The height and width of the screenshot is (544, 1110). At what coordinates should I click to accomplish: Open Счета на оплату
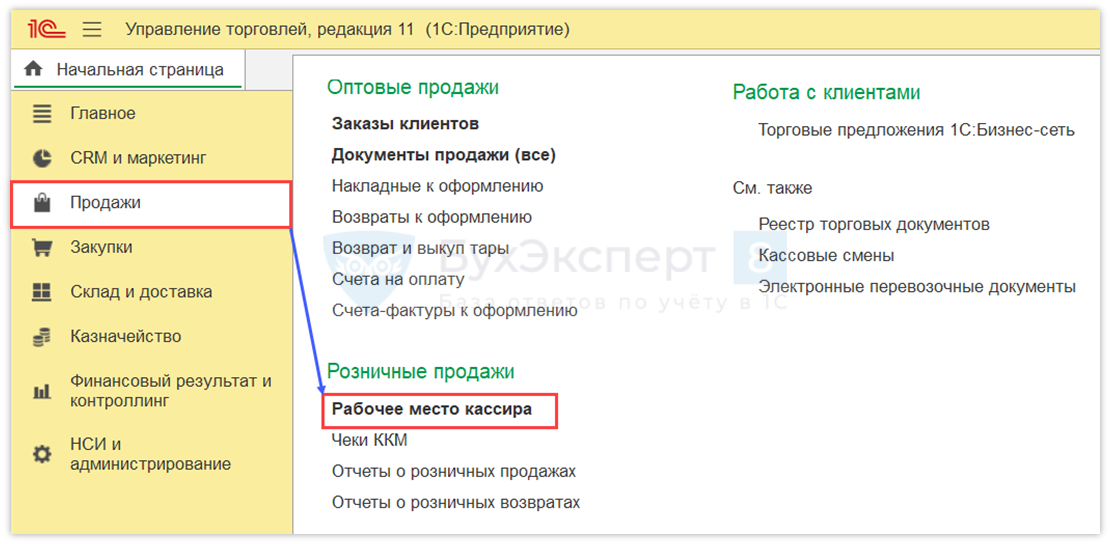(398, 279)
